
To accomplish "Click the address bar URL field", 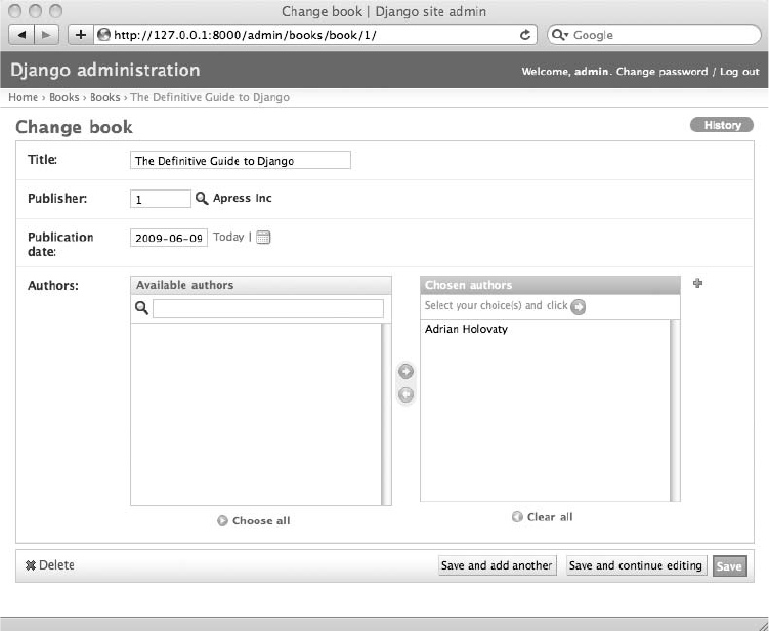I will click(x=314, y=35).
